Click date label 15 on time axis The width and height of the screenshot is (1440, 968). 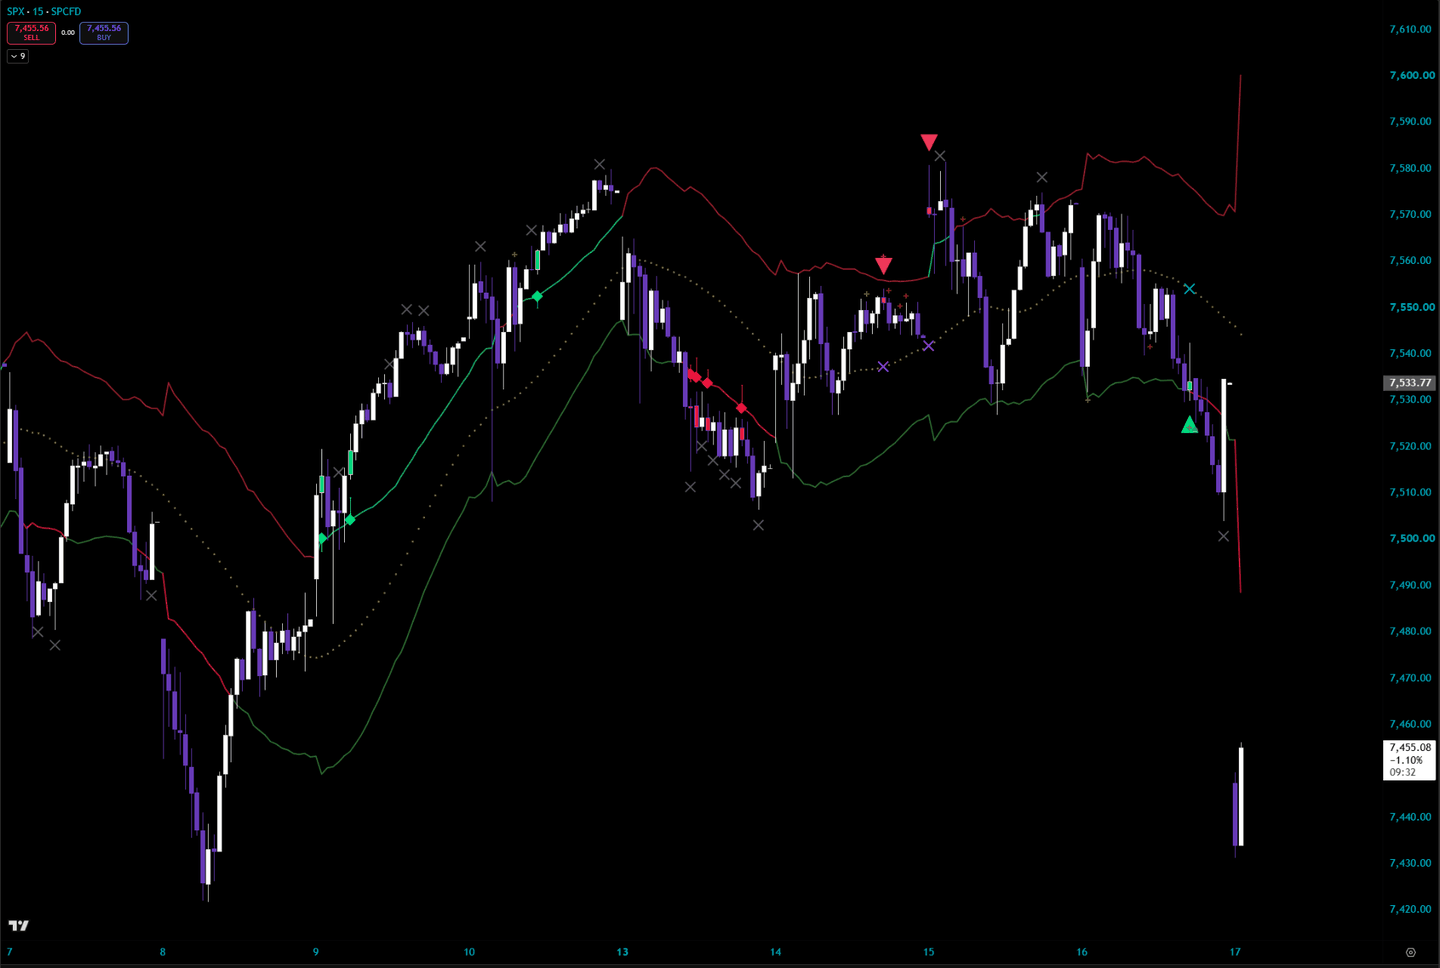tap(928, 952)
